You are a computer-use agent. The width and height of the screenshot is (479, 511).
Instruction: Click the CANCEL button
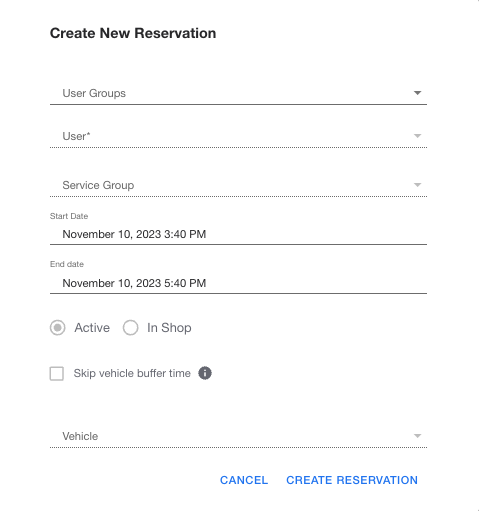tap(244, 480)
